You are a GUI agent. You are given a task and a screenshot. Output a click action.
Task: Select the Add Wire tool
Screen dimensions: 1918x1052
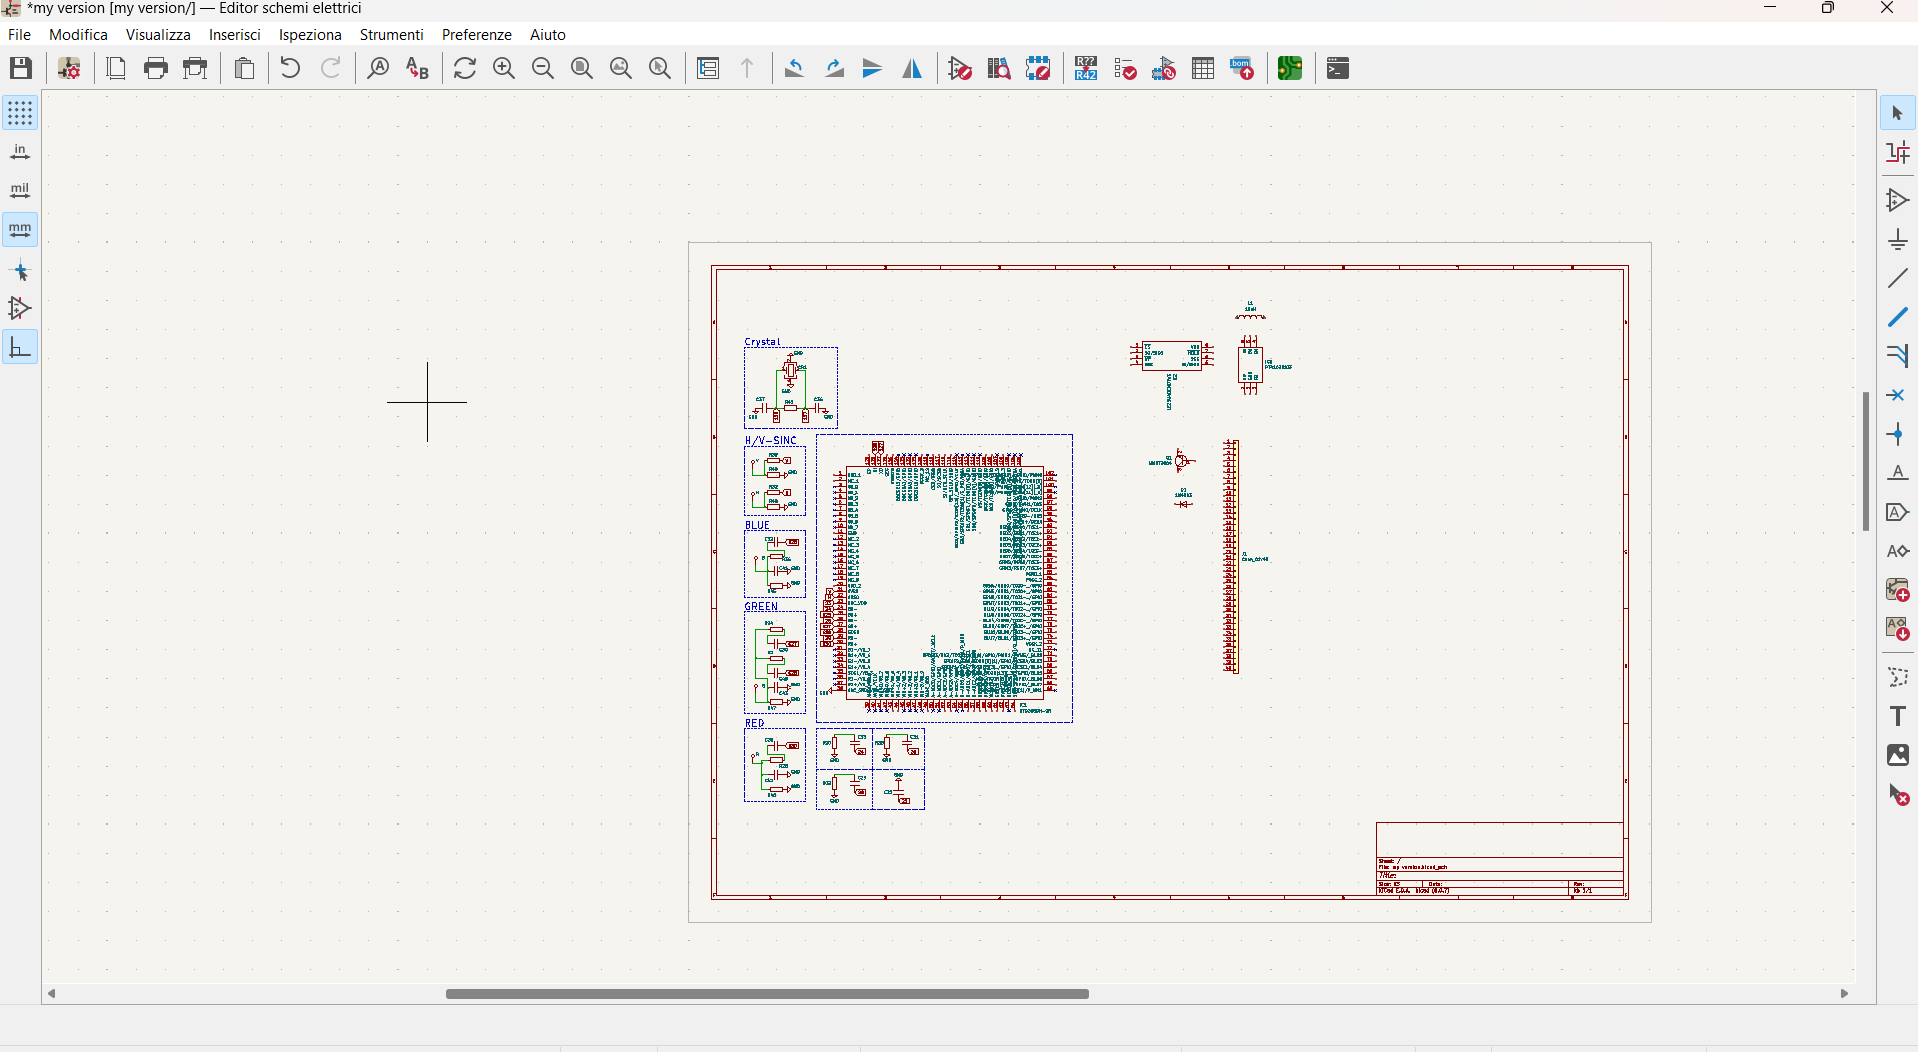pos(1897,278)
